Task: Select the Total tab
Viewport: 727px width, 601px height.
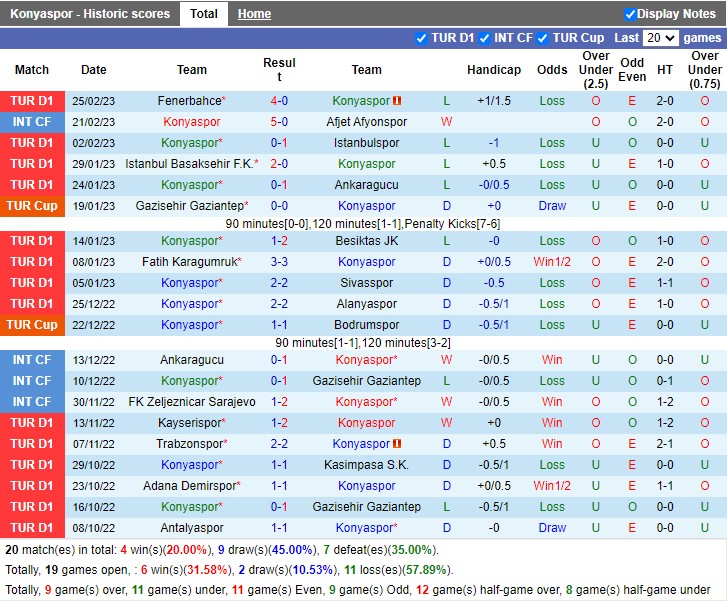Action: (204, 14)
